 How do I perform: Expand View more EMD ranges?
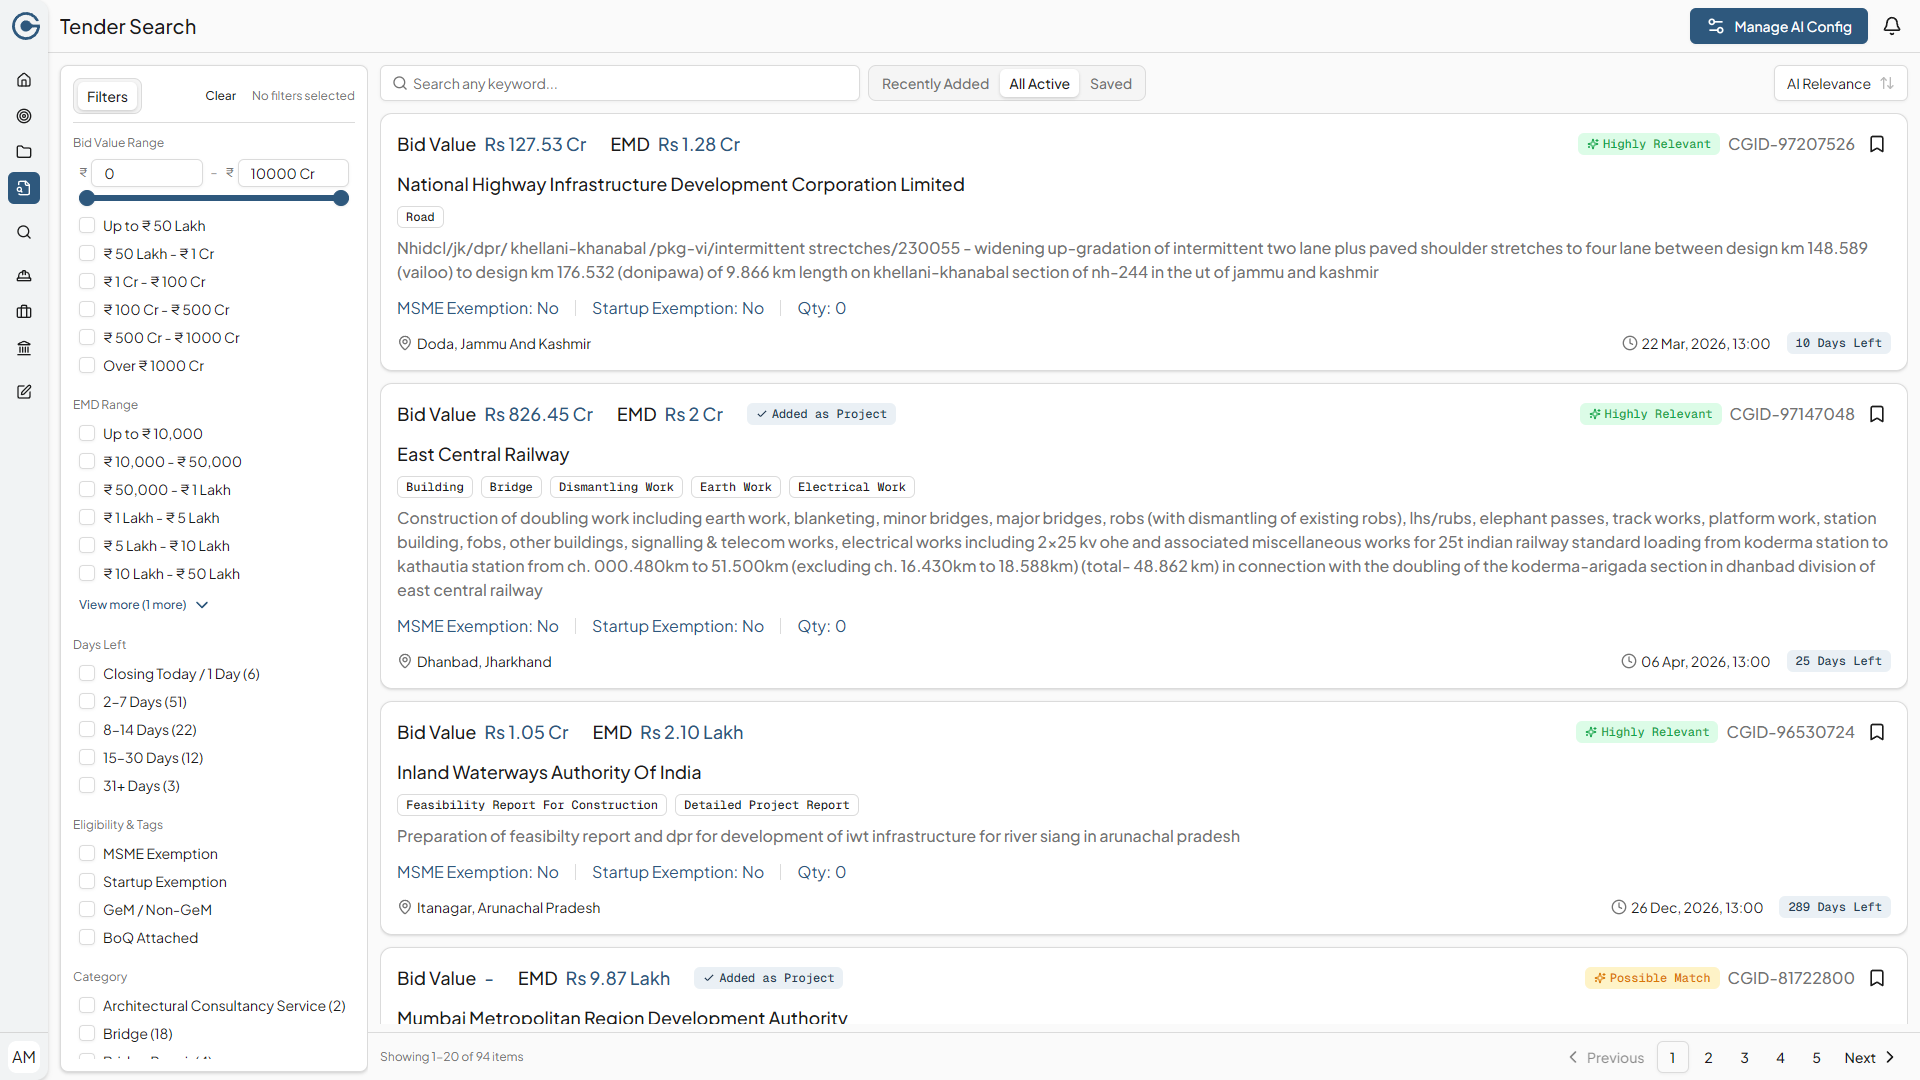pyautogui.click(x=143, y=605)
